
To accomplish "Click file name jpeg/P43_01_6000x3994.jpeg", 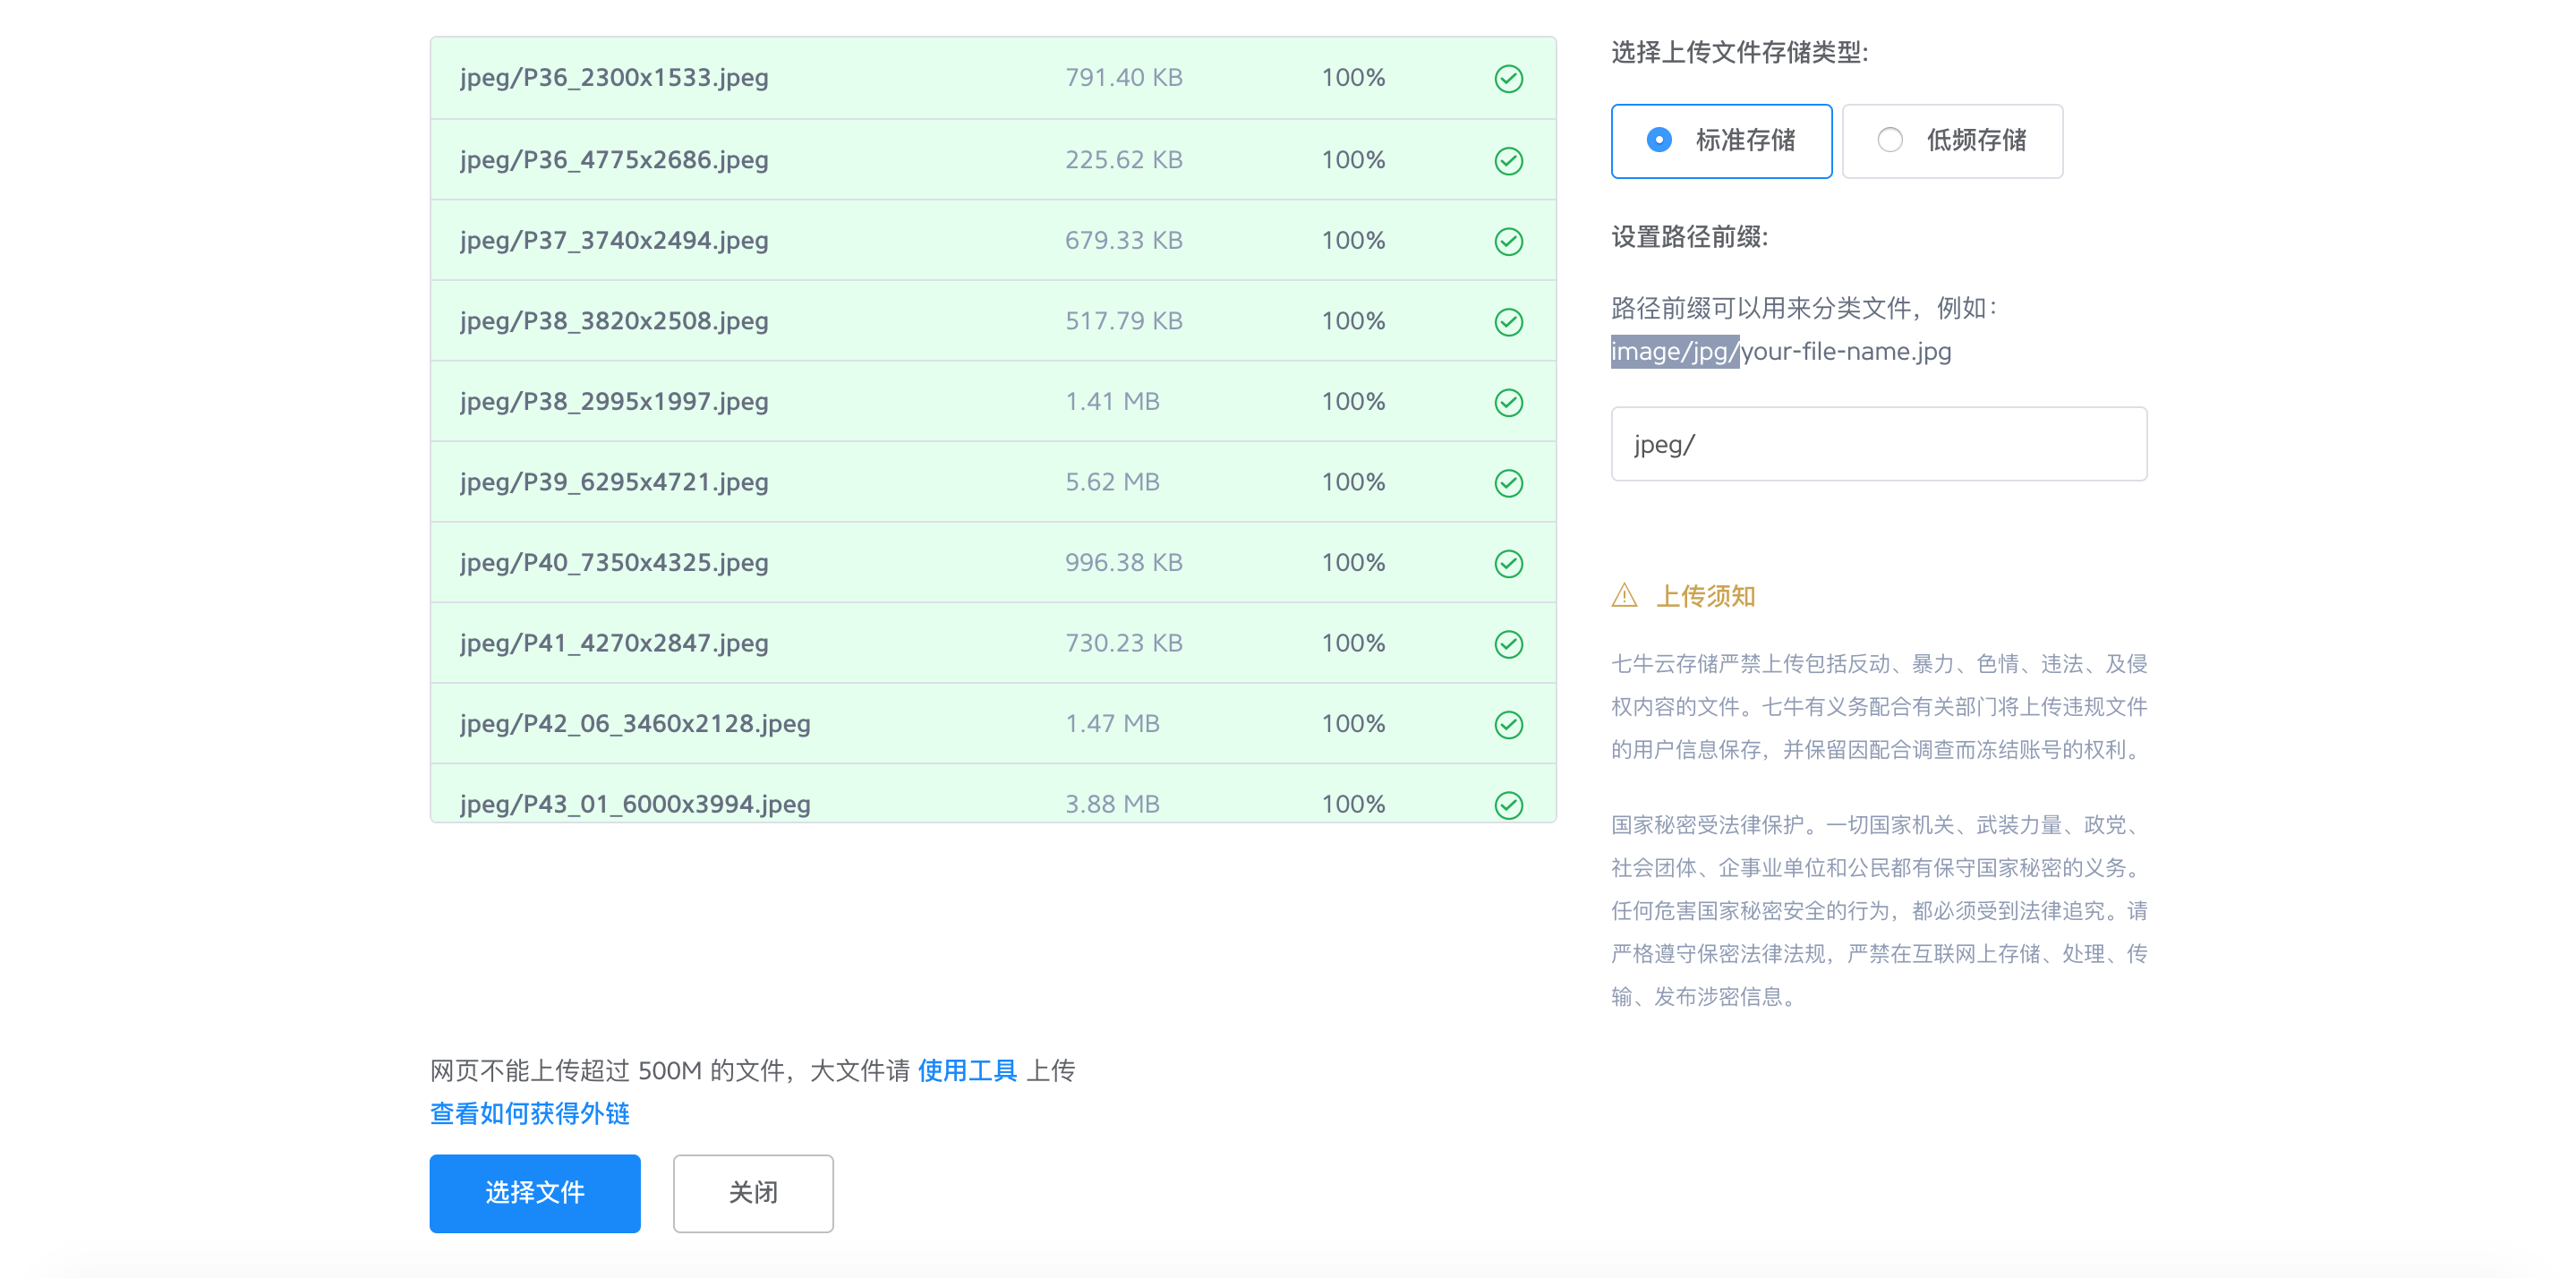I will click(x=635, y=804).
